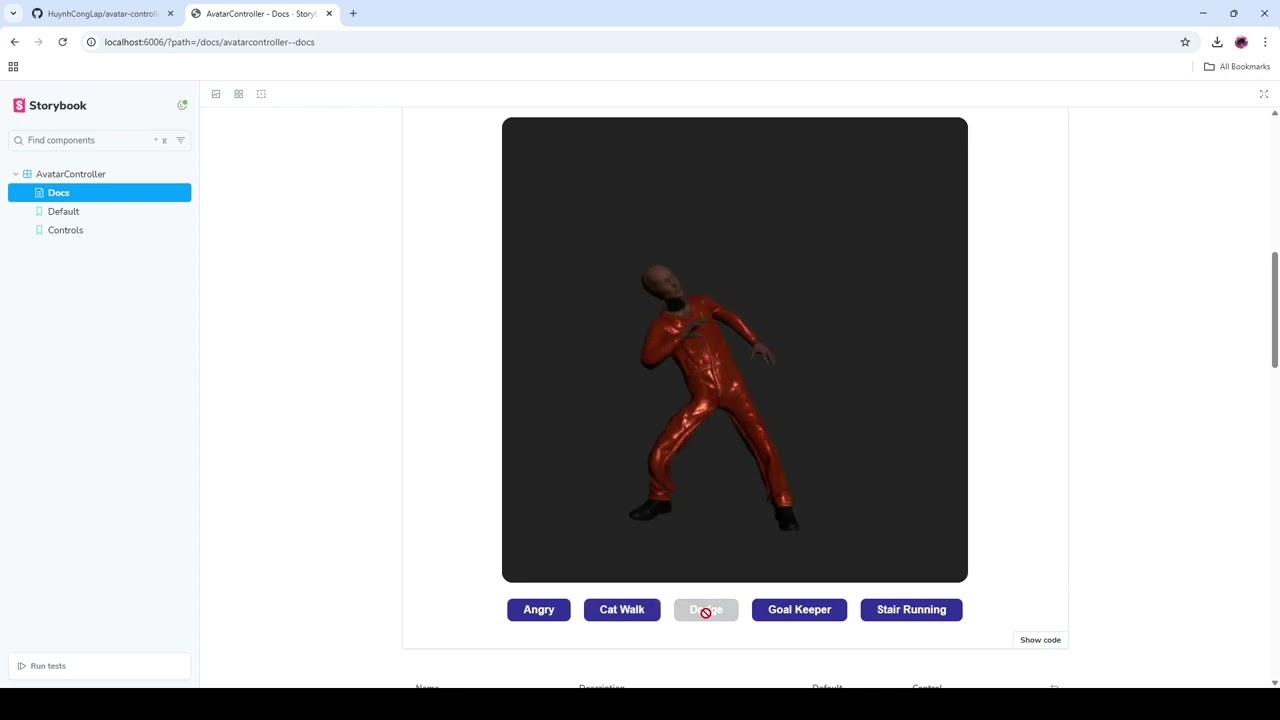
Task: Go back with the browser back arrow
Action: point(14,42)
